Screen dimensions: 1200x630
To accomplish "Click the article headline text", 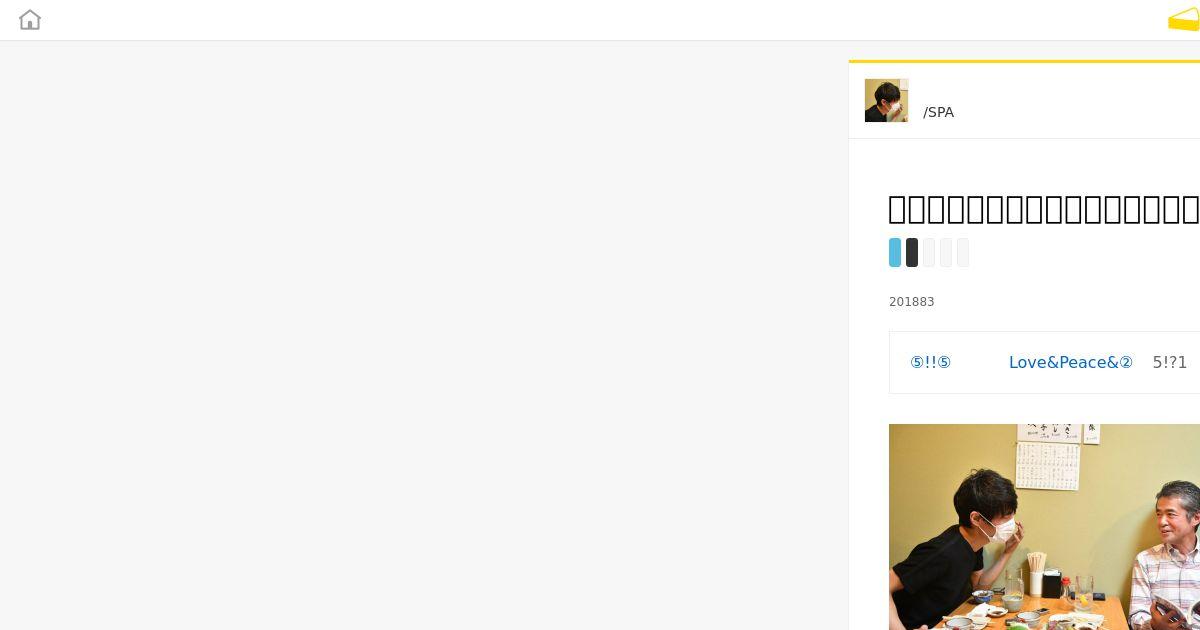I will click(x=1044, y=209).
